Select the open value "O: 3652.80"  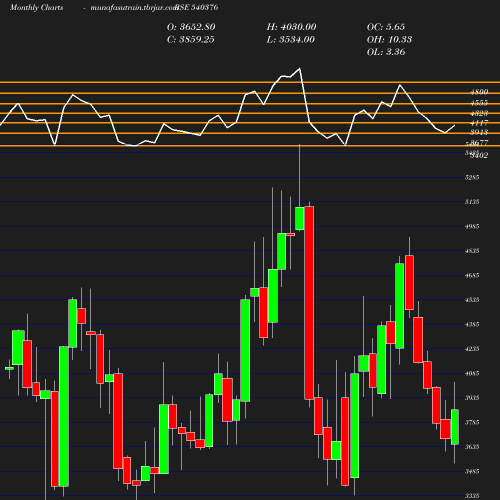tap(191, 27)
